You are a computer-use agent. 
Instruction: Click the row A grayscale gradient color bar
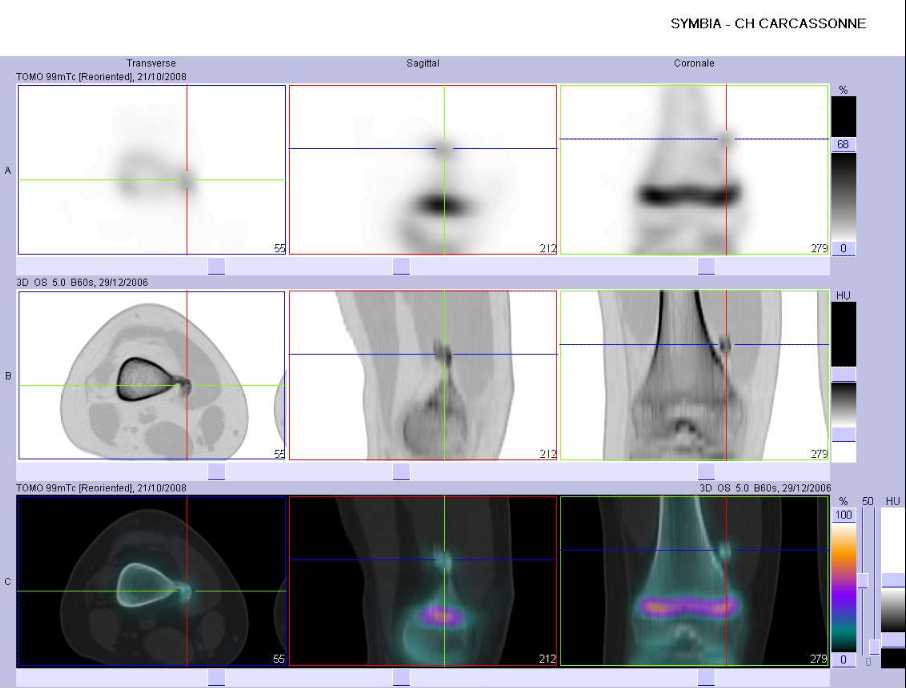pos(843,197)
